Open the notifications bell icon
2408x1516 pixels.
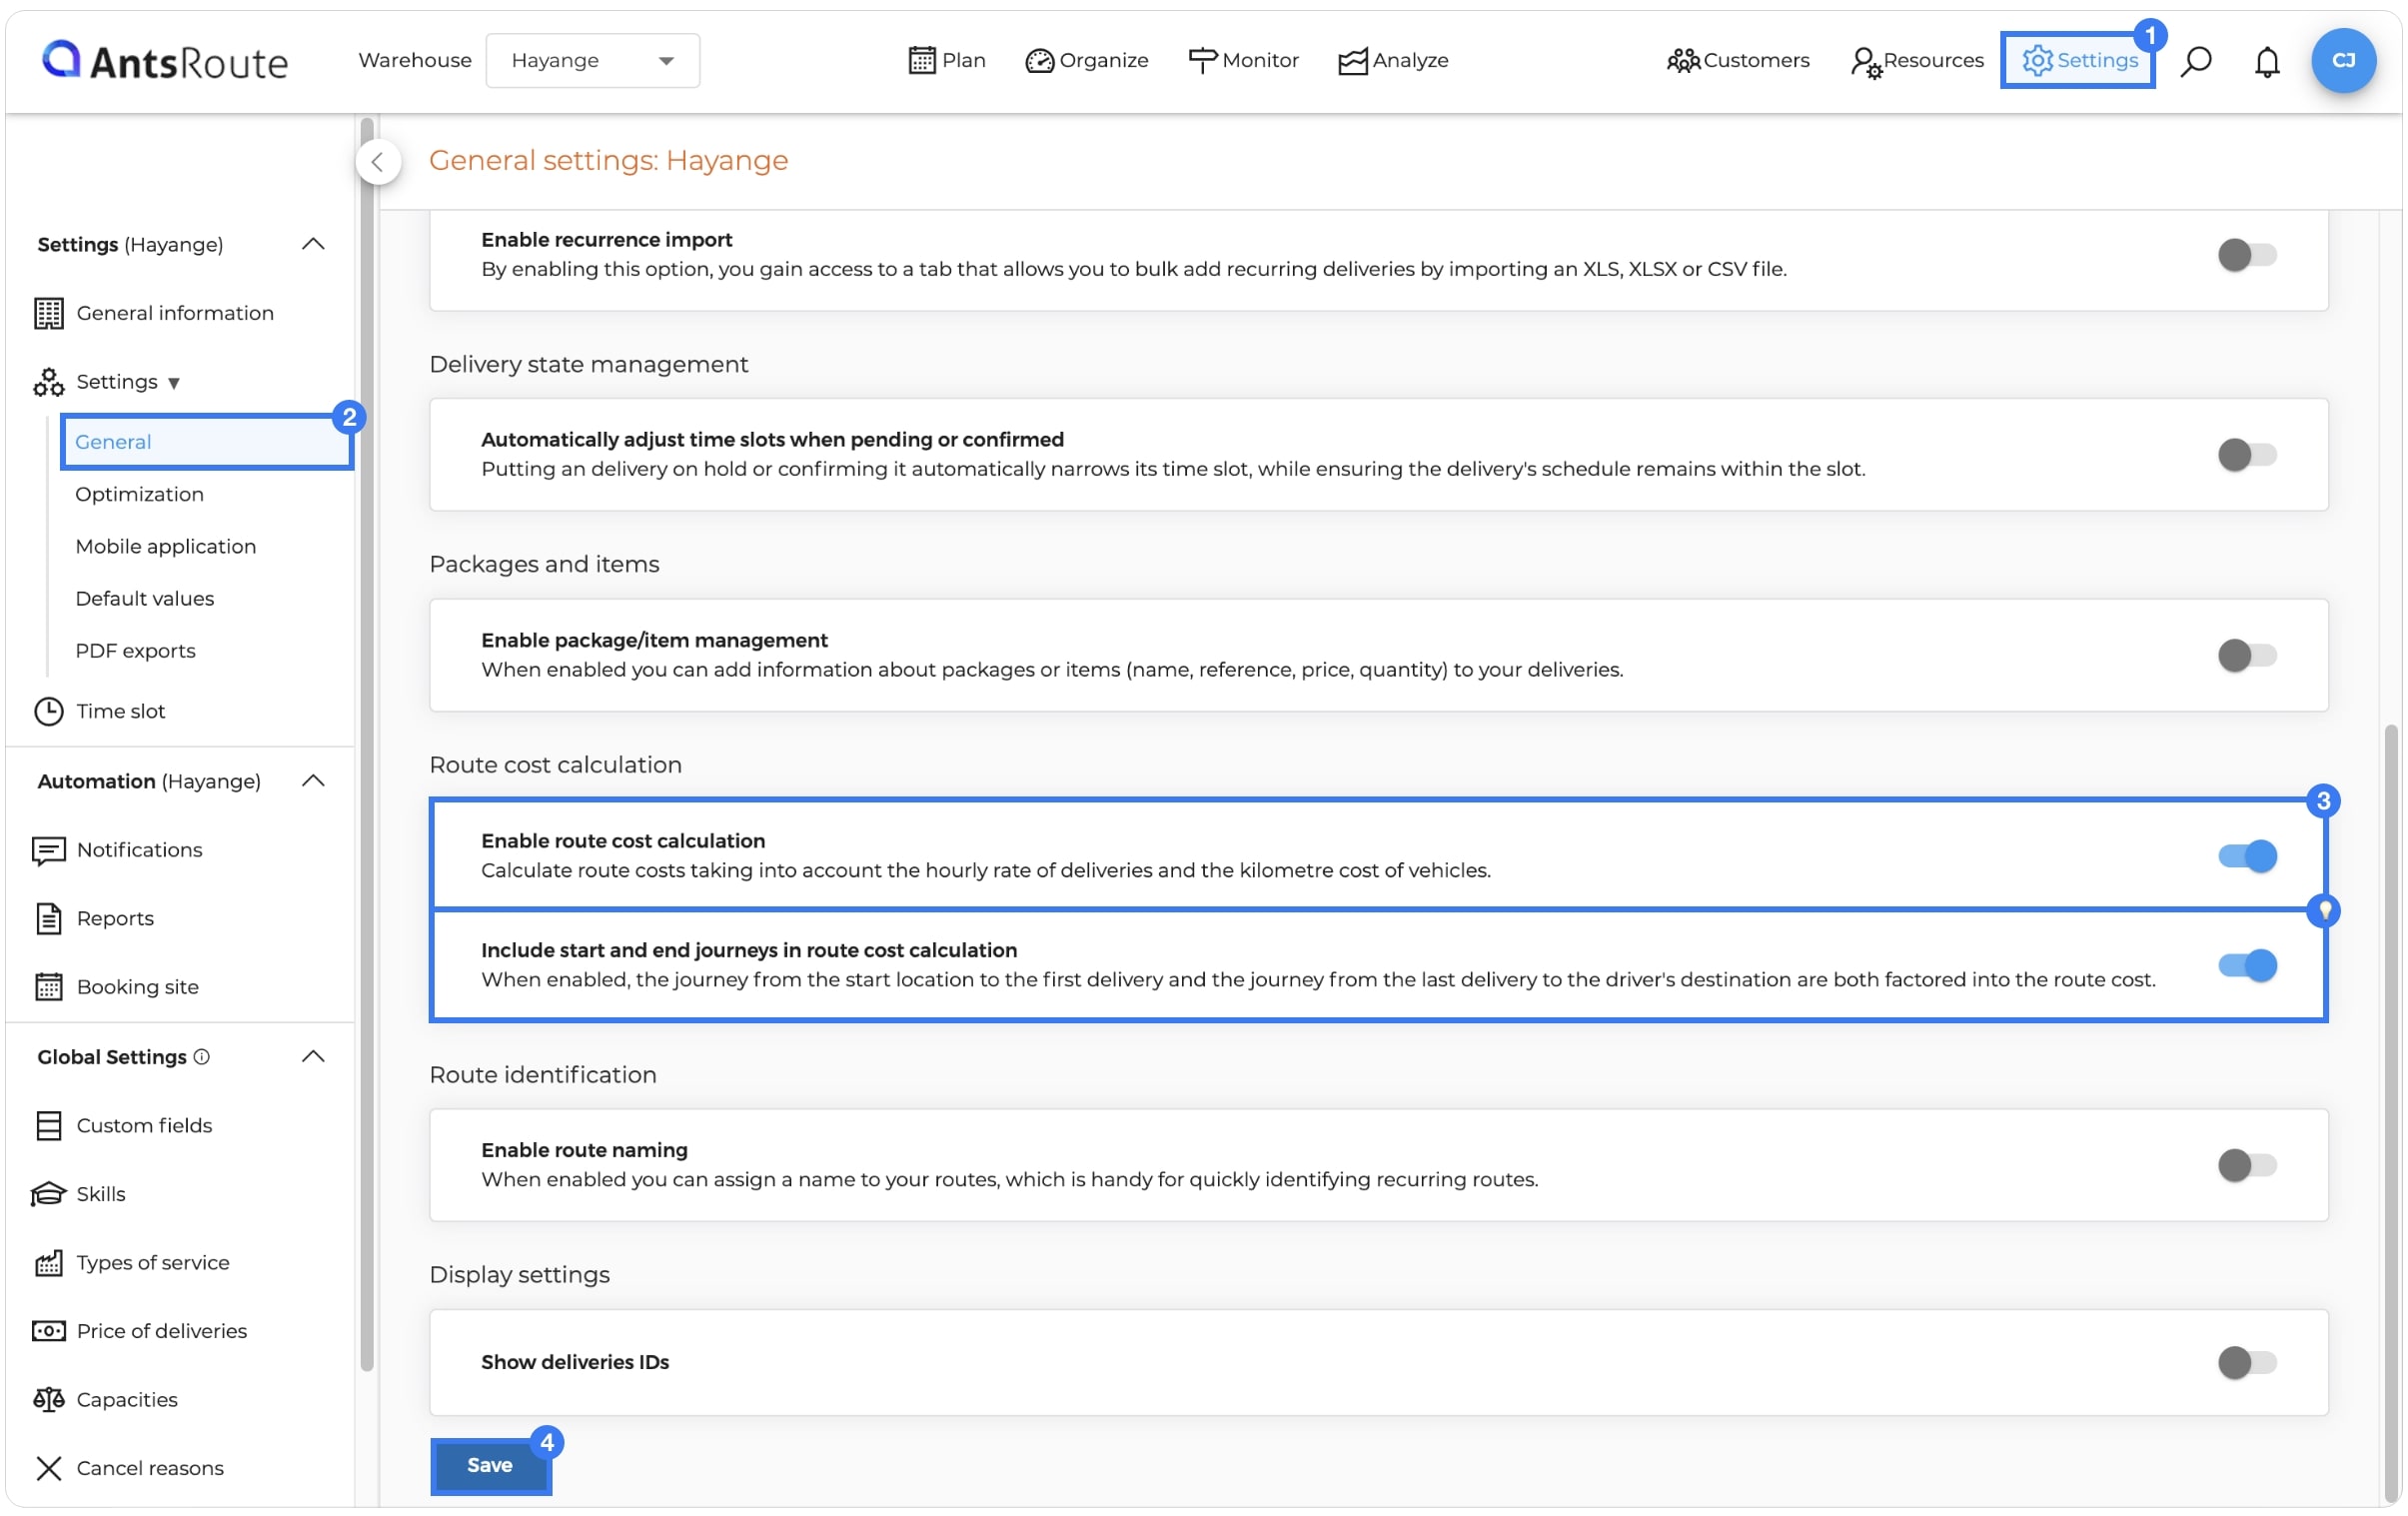point(2267,61)
